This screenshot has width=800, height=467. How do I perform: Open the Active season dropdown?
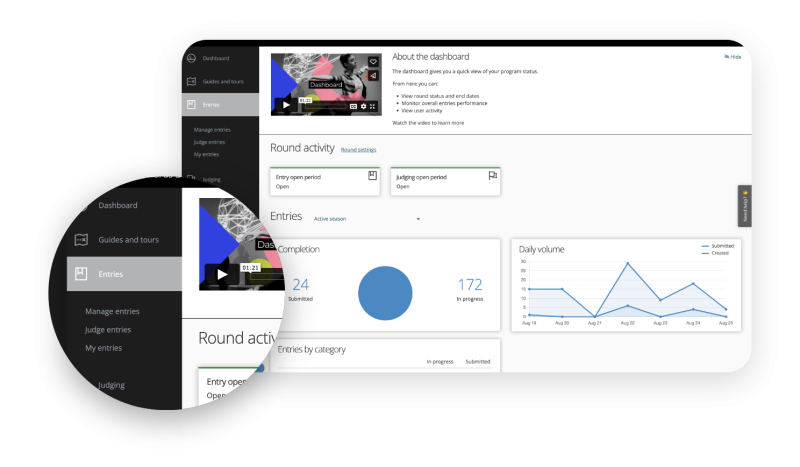(x=418, y=218)
